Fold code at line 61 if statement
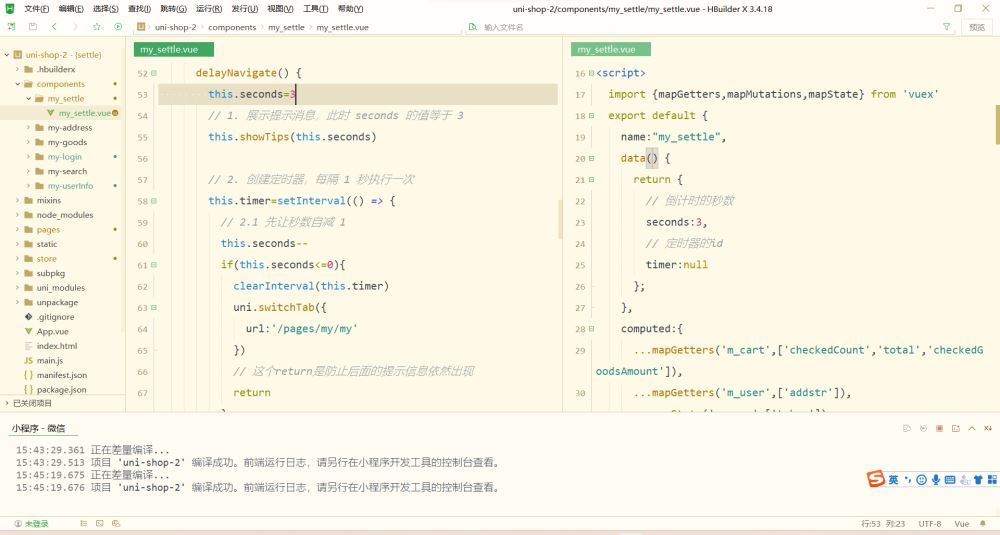Screen dimensions: 1000x535 point(154,265)
